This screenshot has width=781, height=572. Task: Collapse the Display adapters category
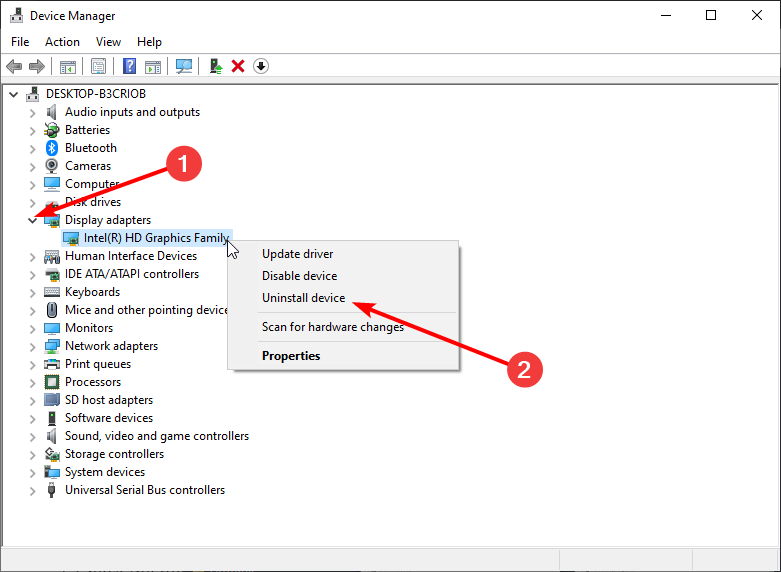click(33, 220)
